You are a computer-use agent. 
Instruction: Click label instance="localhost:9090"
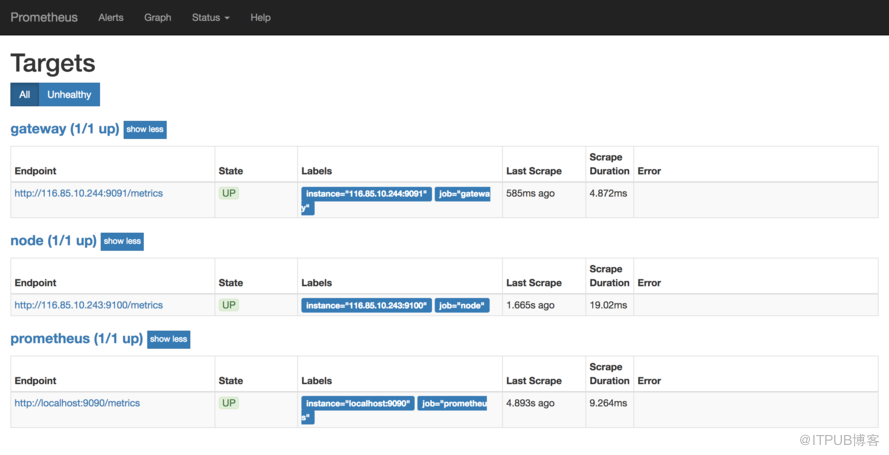pyautogui.click(x=358, y=403)
